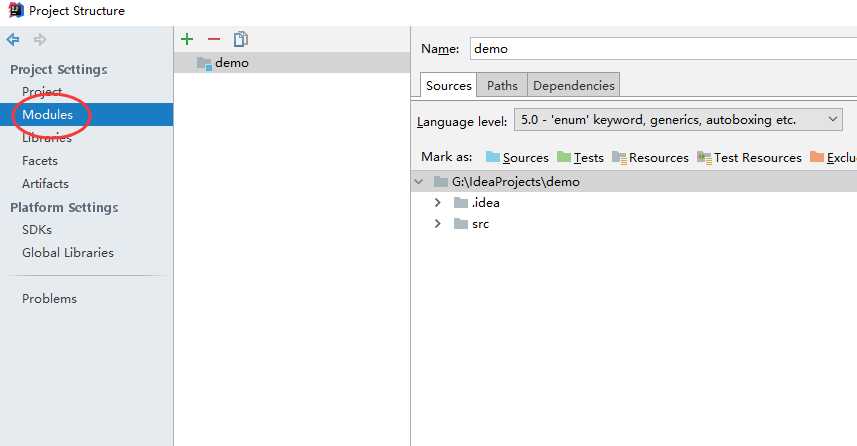Click the back navigation arrow

point(13,39)
